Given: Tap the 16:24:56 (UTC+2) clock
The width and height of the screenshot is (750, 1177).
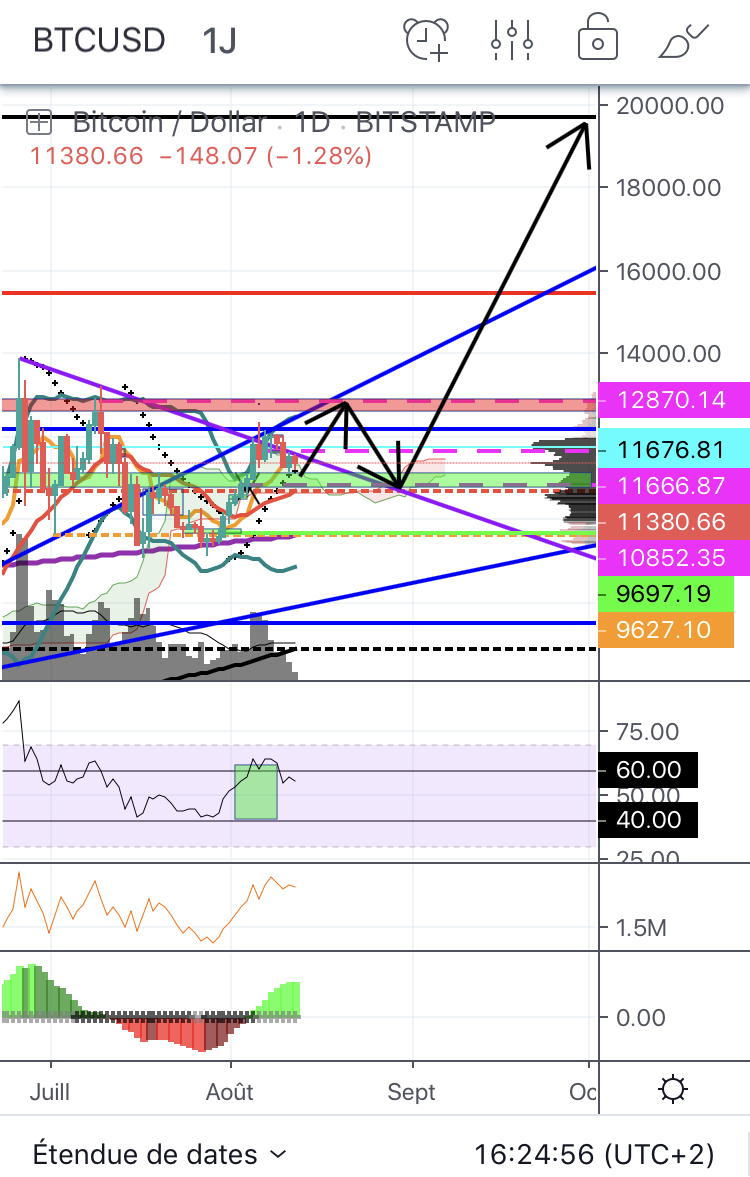Looking at the screenshot, I should coord(594,1154).
